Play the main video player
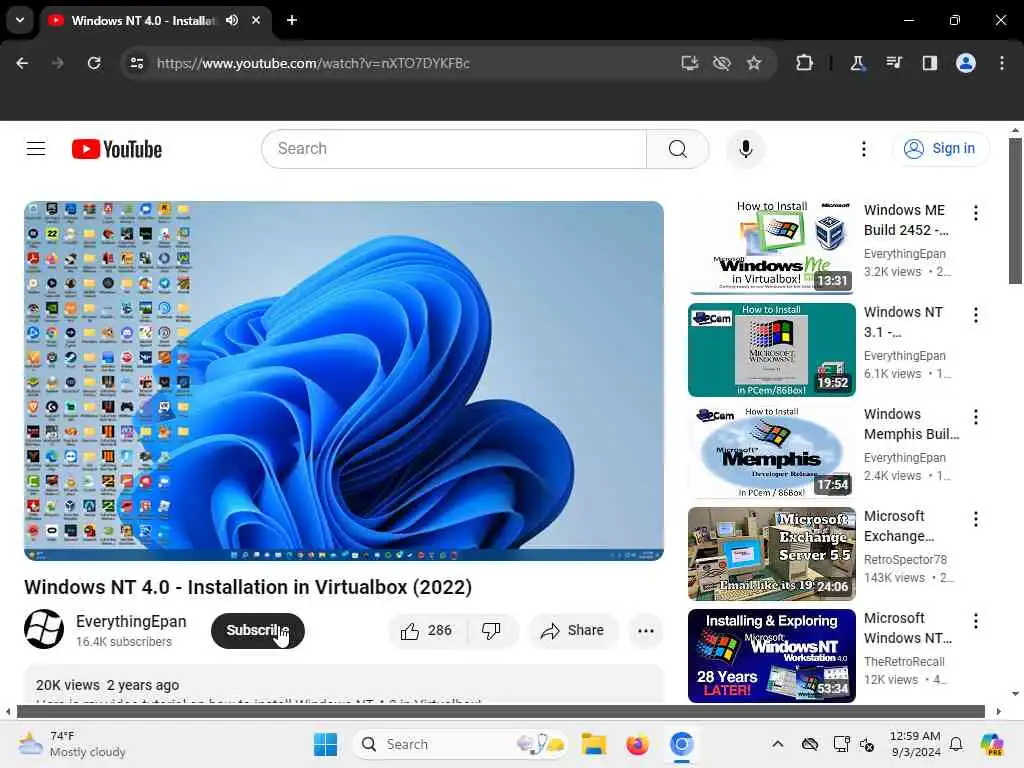The image size is (1024, 768). tap(344, 381)
